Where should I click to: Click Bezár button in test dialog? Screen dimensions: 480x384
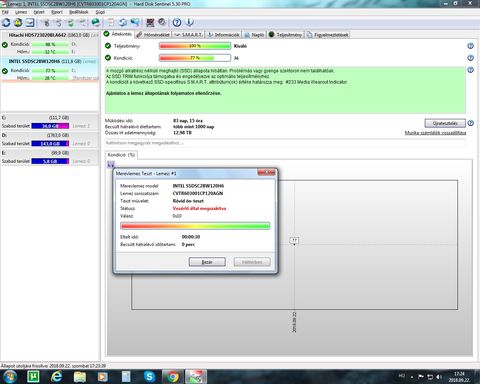coord(207,262)
